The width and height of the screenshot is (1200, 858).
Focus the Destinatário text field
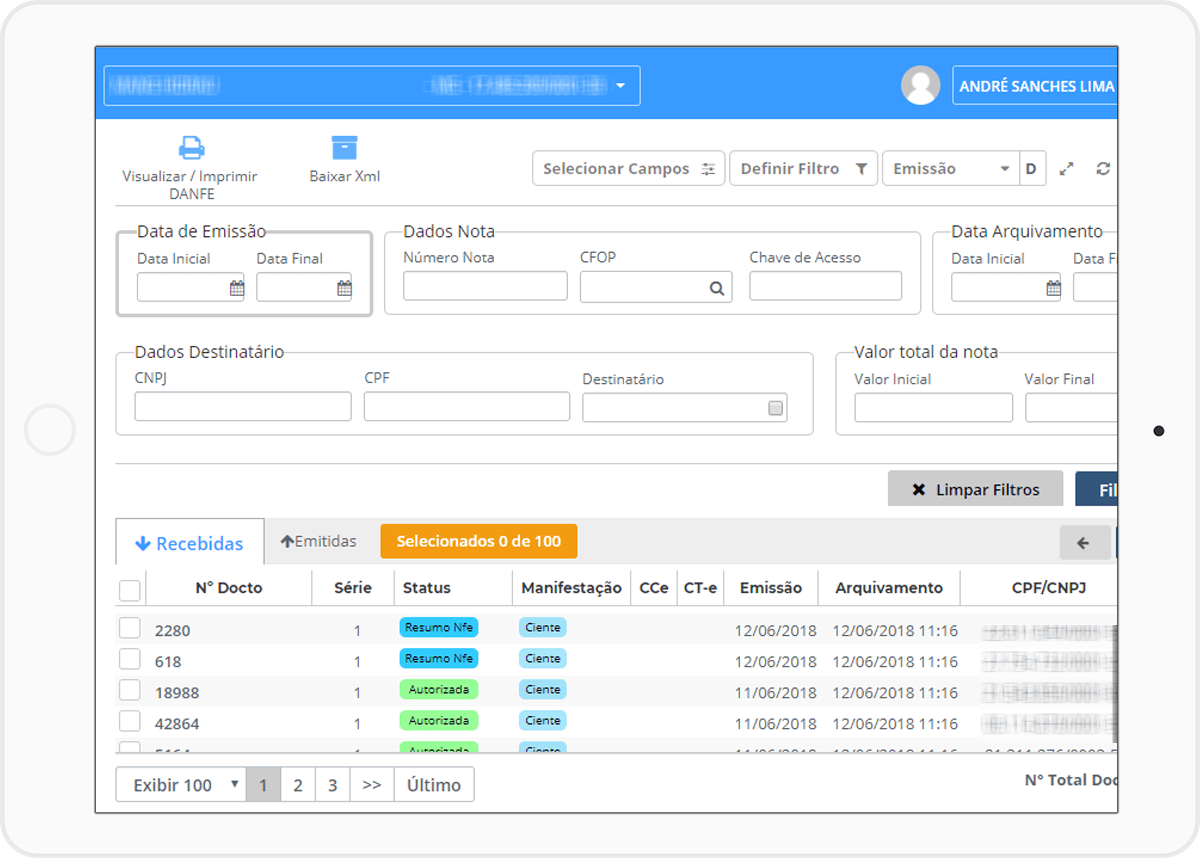pos(685,408)
